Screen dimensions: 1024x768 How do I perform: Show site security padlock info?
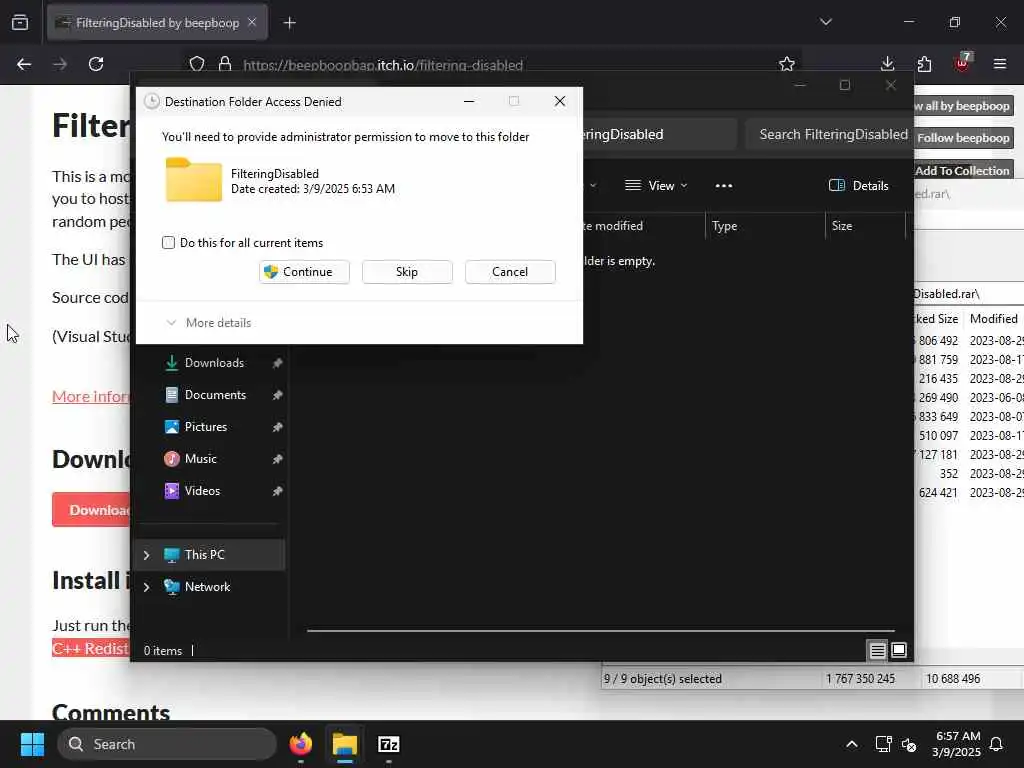pyautogui.click(x=225, y=64)
